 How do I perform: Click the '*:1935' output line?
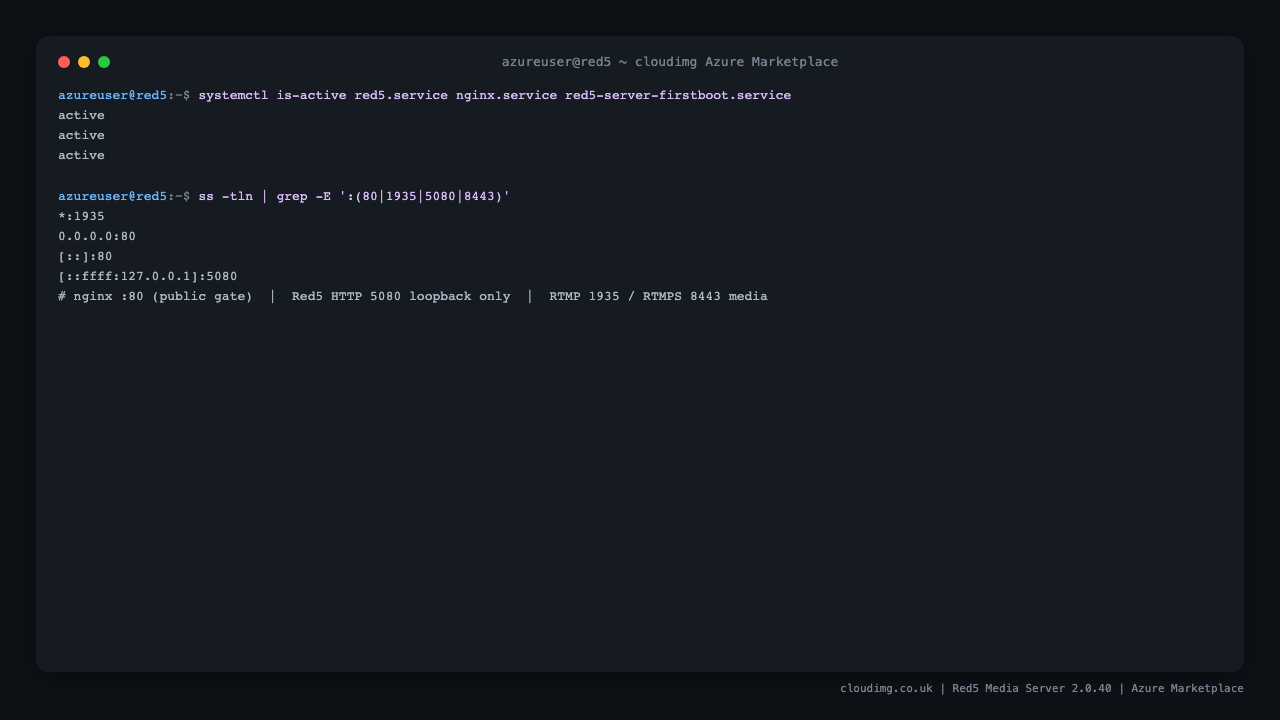[x=81, y=217]
